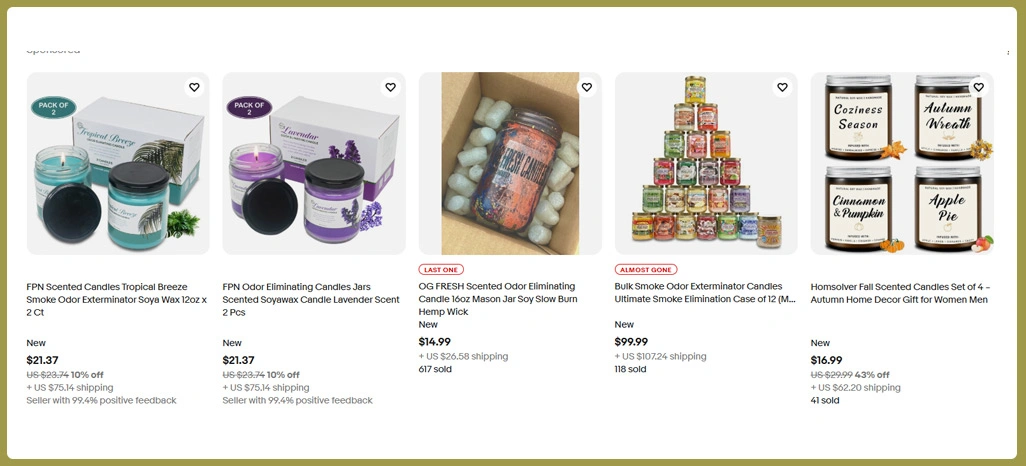The height and width of the screenshot is (466, 1026).
Task: Heart the Homsolver Fall Scented Candles listing
Action: (x=978, y=87)
